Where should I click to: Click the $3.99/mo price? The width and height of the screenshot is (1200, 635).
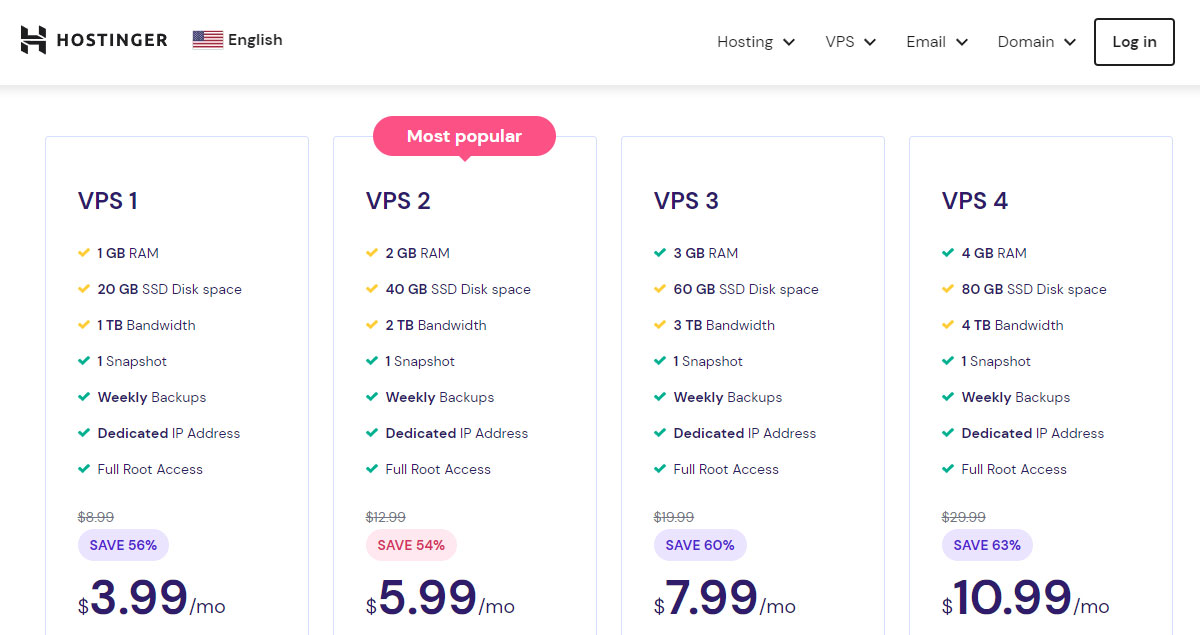[x=152, y=598]
